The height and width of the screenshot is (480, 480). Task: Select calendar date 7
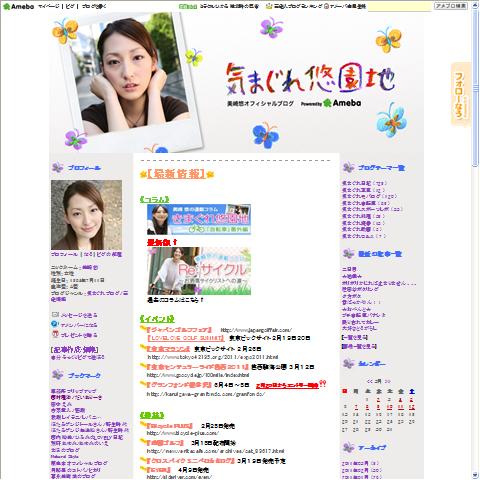click(x=356, y=407)
